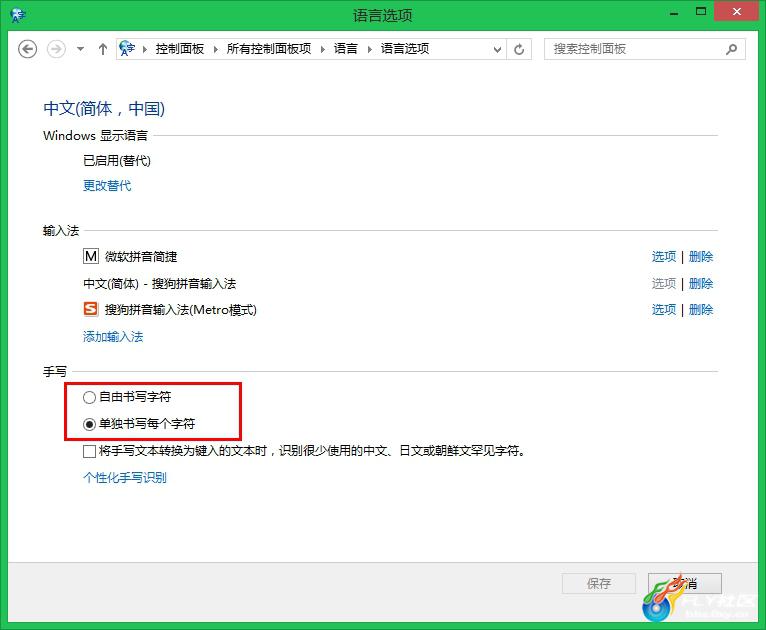The image size is (766, 630).
Task: Delete 中文(简体) - 搜狗拼音输入法 entry
Action: [x=701, y=283]
